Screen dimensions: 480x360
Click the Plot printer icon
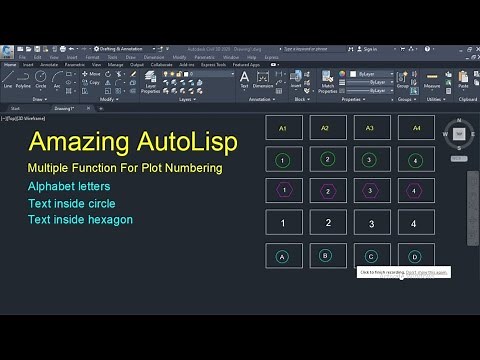(63, 49)
